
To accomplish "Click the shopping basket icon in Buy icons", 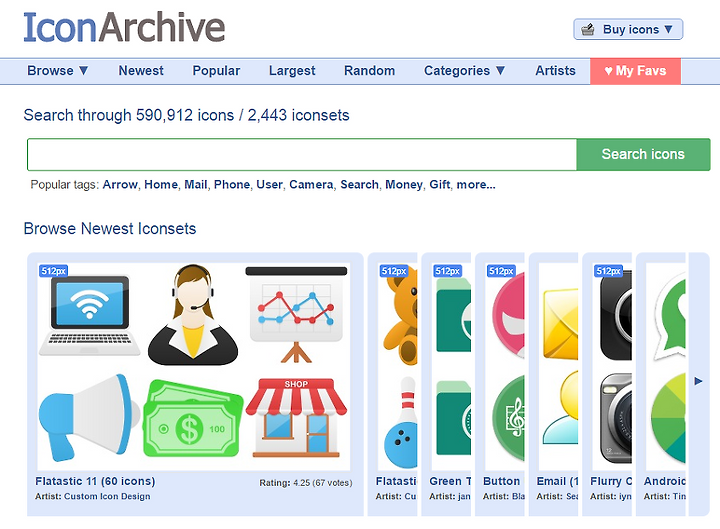I will pos(588,29).
